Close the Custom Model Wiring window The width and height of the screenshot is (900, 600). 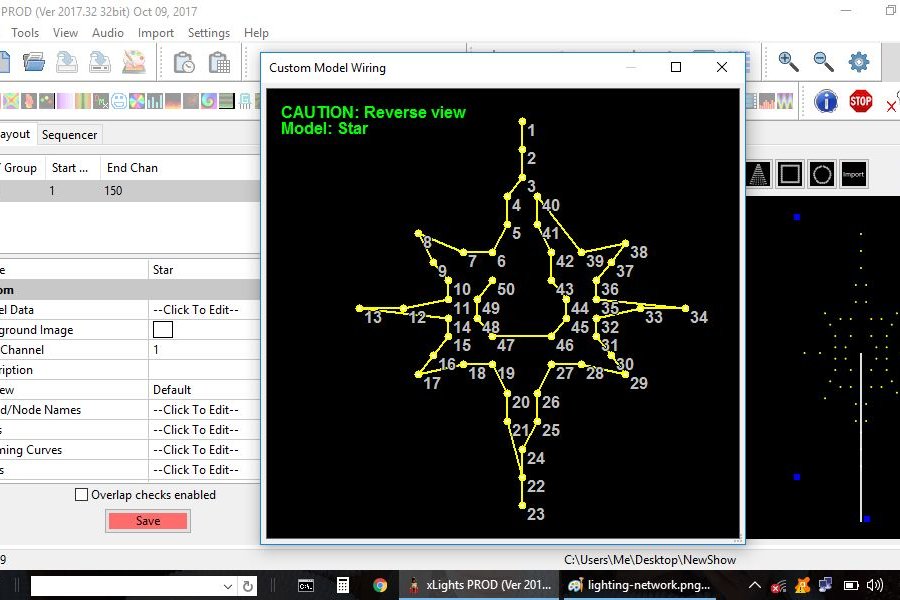click(722, 67)
